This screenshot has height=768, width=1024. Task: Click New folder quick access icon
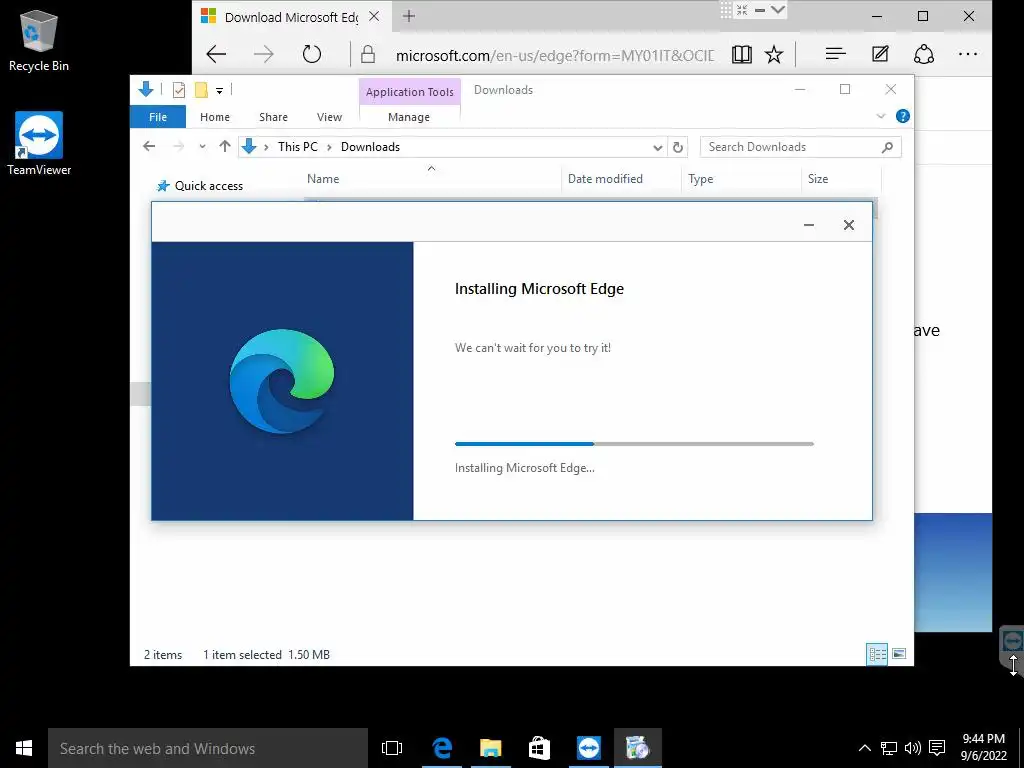pos(201,90)
